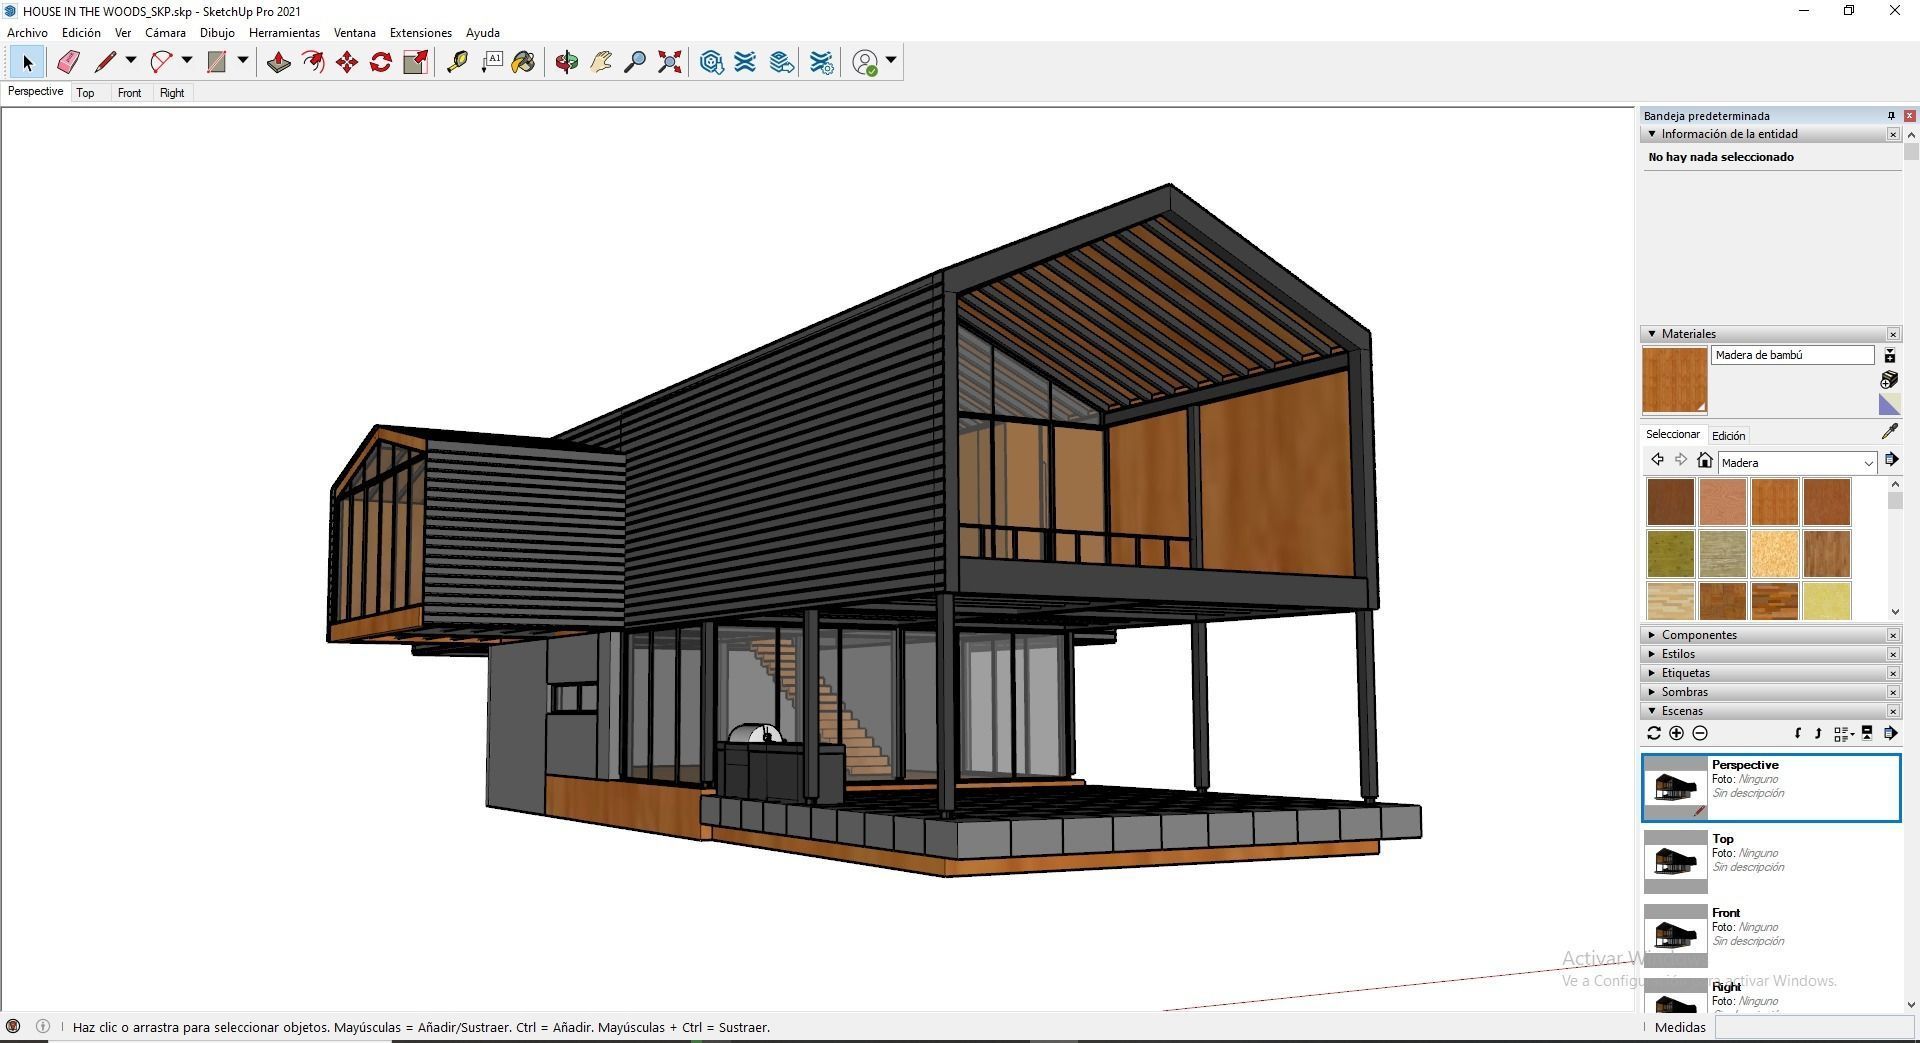Choose the pencil Line tool
This screenshot has height=1043, width=1920.
105,62
